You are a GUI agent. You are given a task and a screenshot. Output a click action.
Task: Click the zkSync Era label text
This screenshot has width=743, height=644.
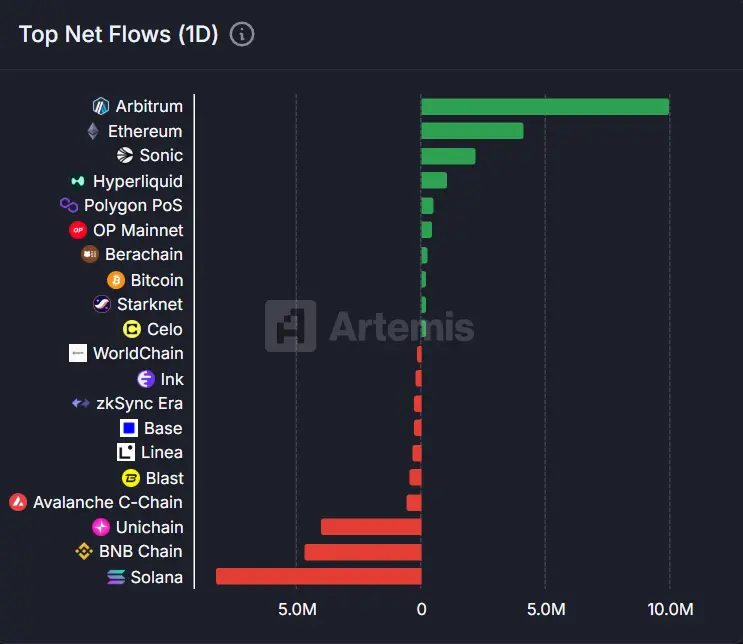point(140,403)
